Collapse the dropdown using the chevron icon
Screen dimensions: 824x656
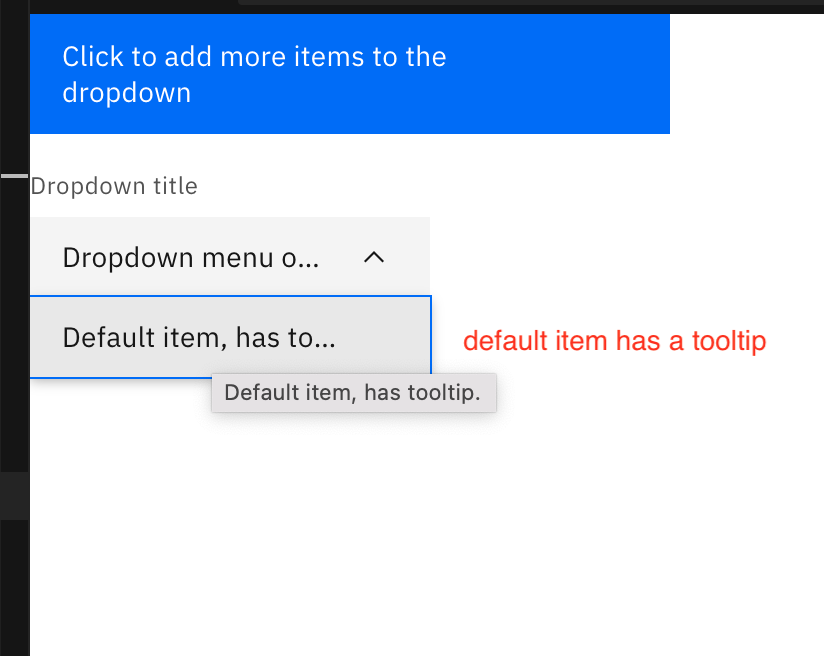click(x=374, y=257)
